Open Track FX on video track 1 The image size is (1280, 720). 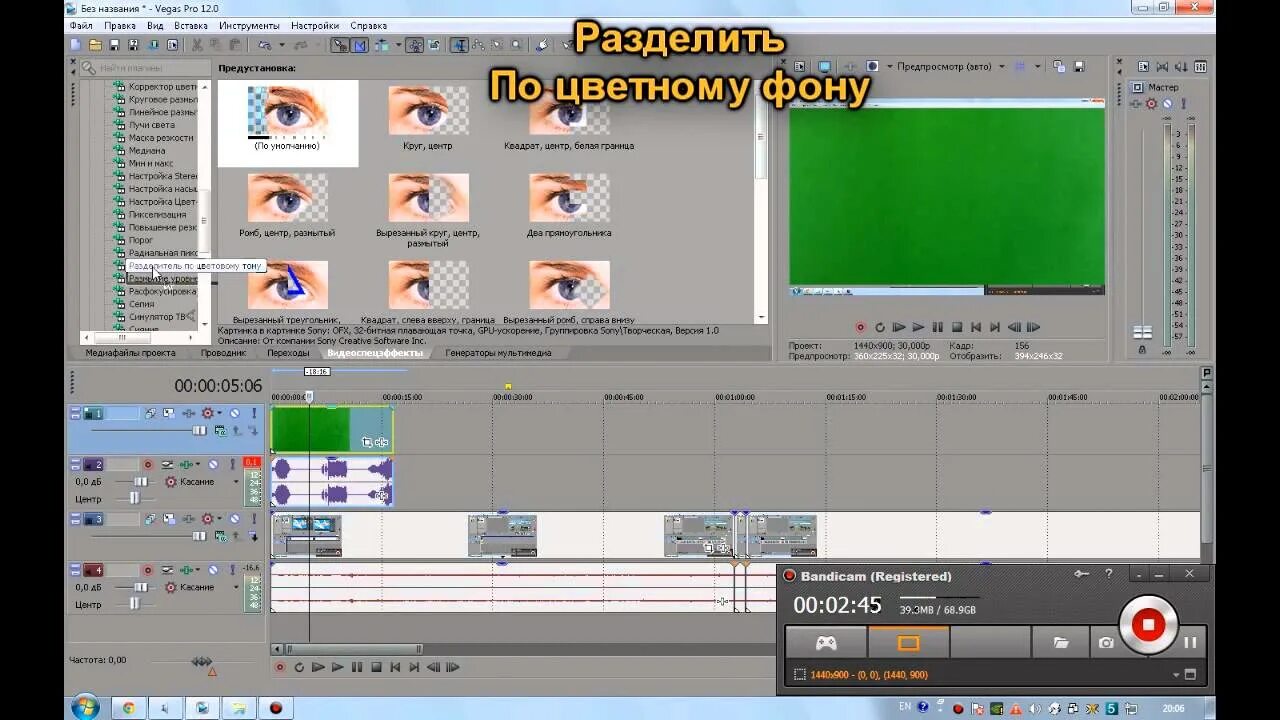(x=189, y=413)
